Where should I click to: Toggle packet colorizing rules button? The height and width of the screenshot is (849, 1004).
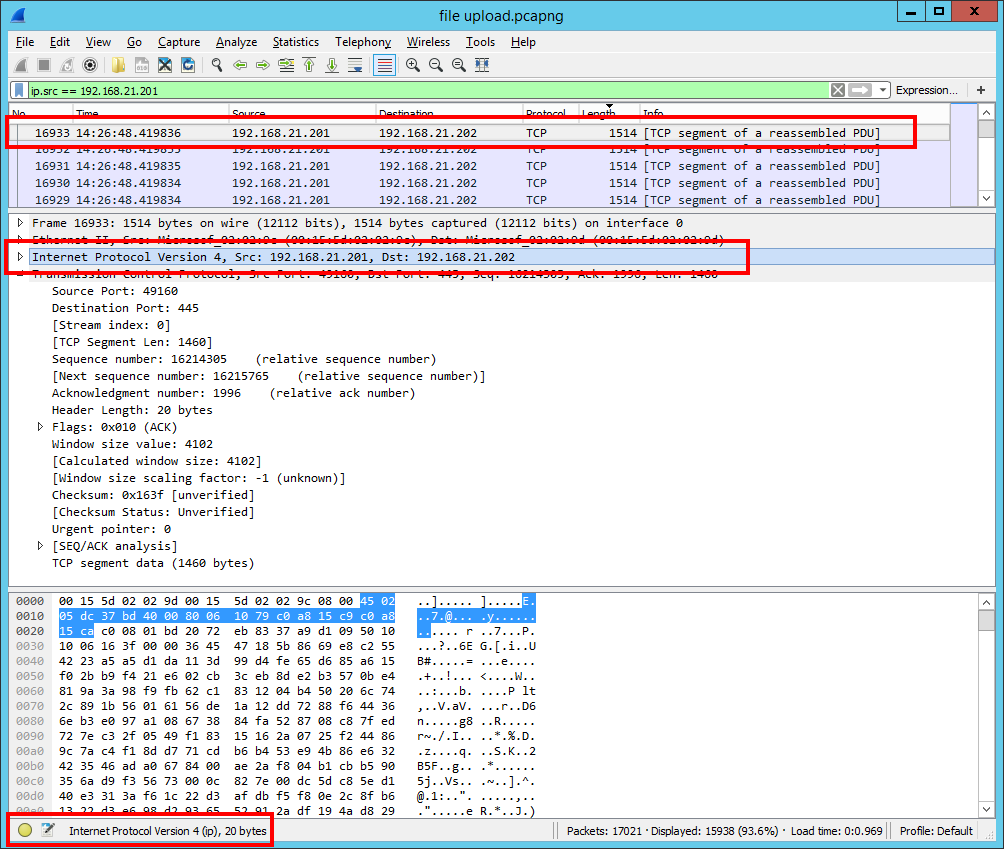[x=384, y=65]
